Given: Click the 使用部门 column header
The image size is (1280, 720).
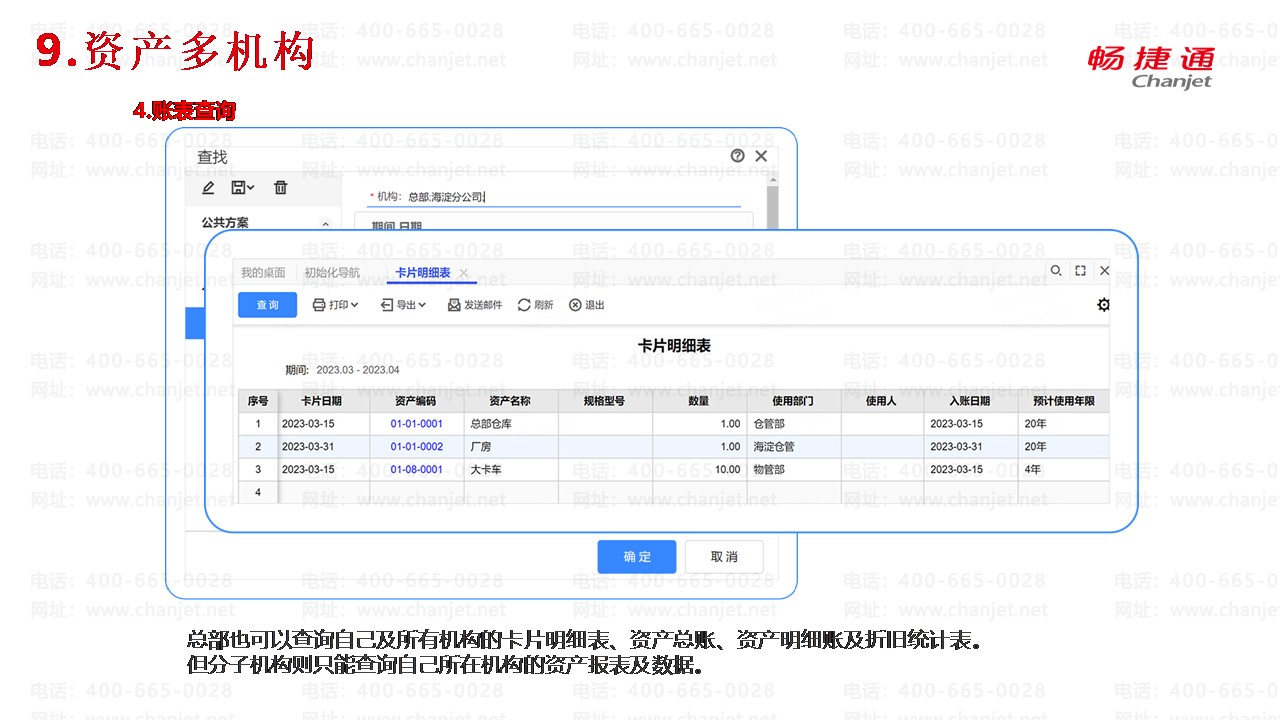Looking at the screenshot, I should pyautogui.click(x=793, y=401).
